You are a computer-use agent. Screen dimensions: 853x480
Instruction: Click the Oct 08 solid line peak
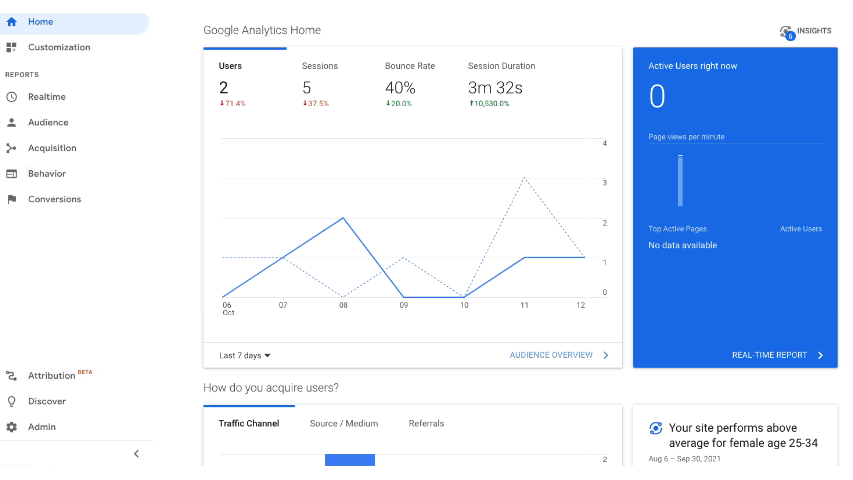tap(343, 218)
